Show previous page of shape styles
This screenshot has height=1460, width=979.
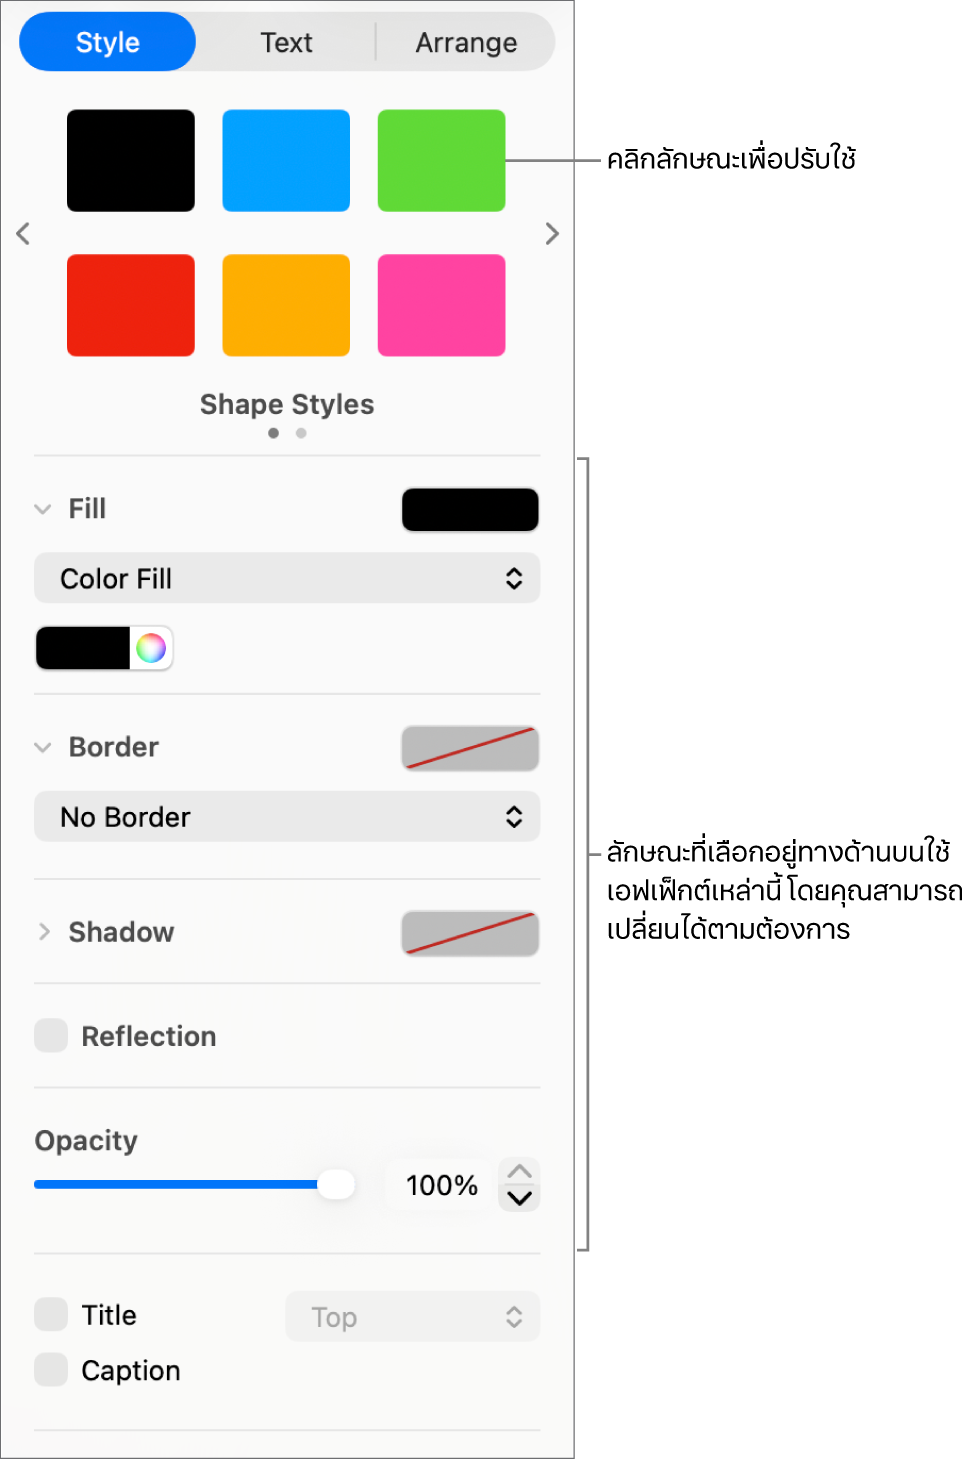point(23,234)
